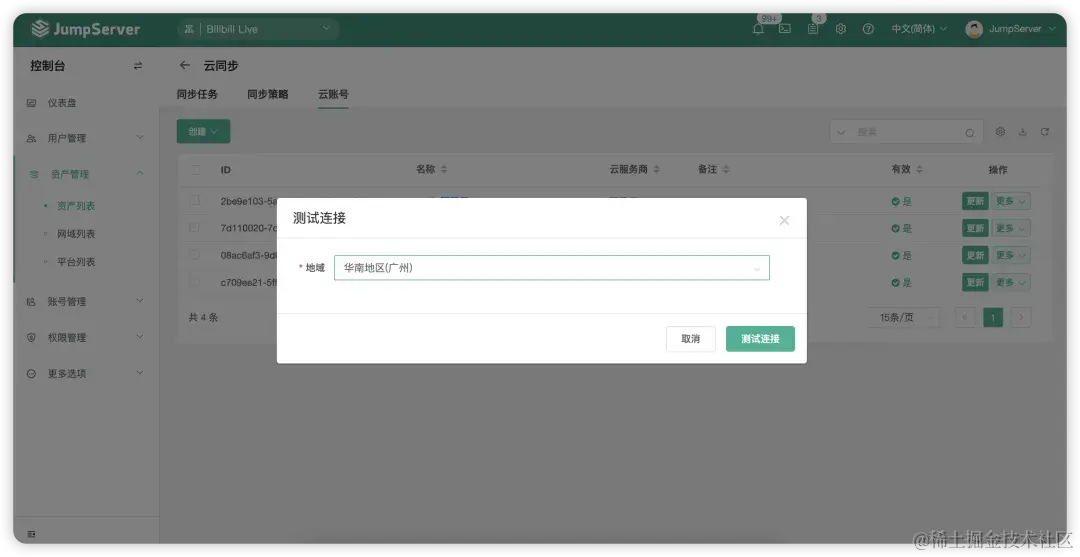Open system settings gear in header

point(840,29)
